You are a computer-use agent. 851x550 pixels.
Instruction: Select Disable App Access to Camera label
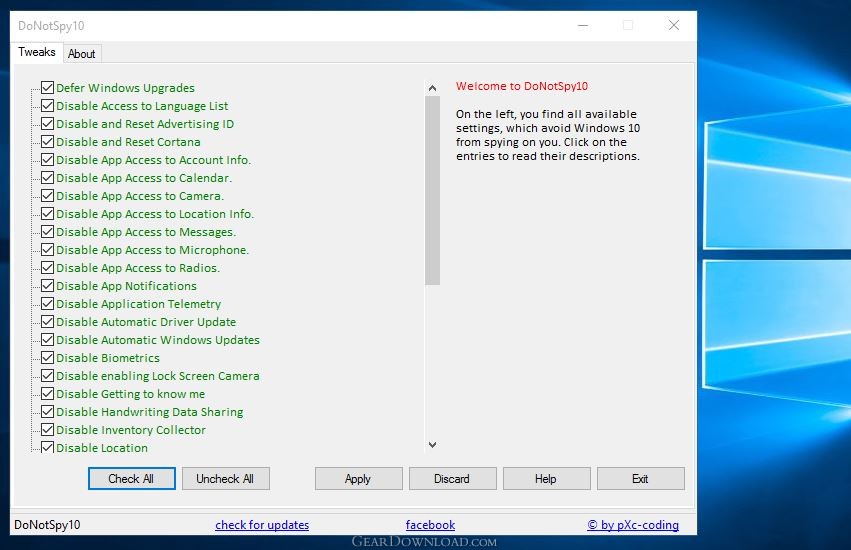140,196
